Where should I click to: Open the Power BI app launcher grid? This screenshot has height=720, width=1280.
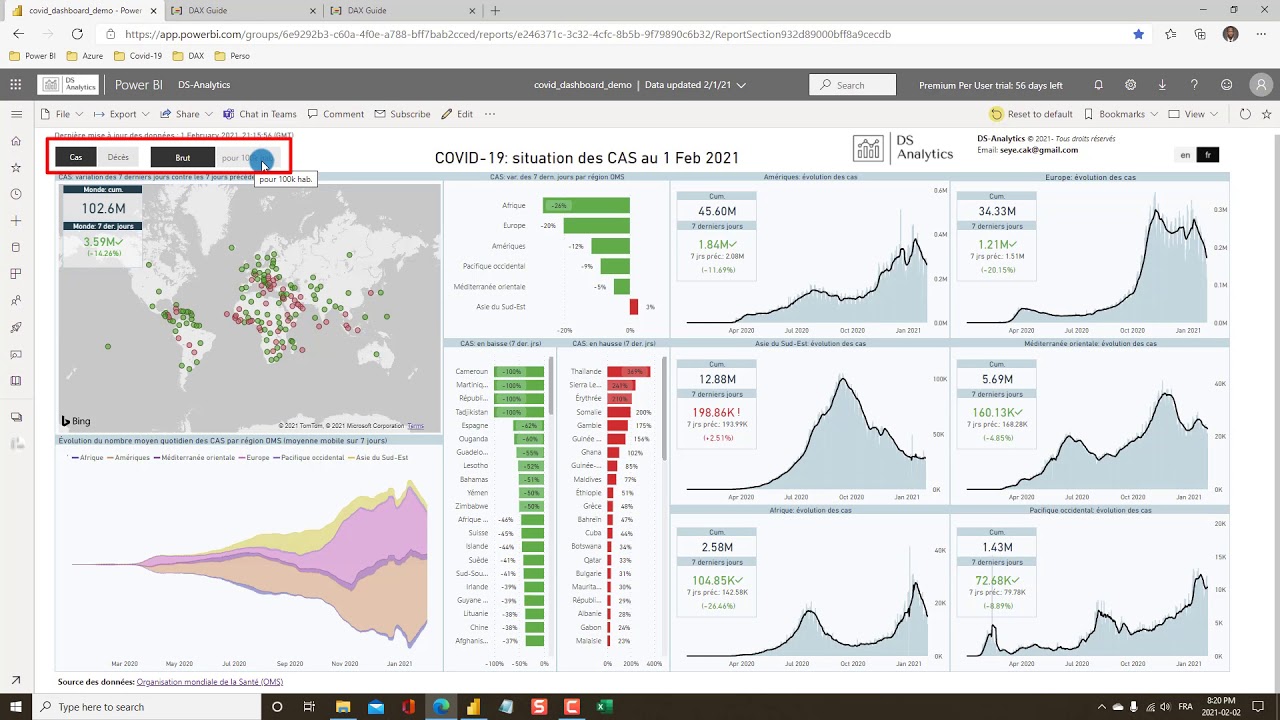click(x=16, y=85)
